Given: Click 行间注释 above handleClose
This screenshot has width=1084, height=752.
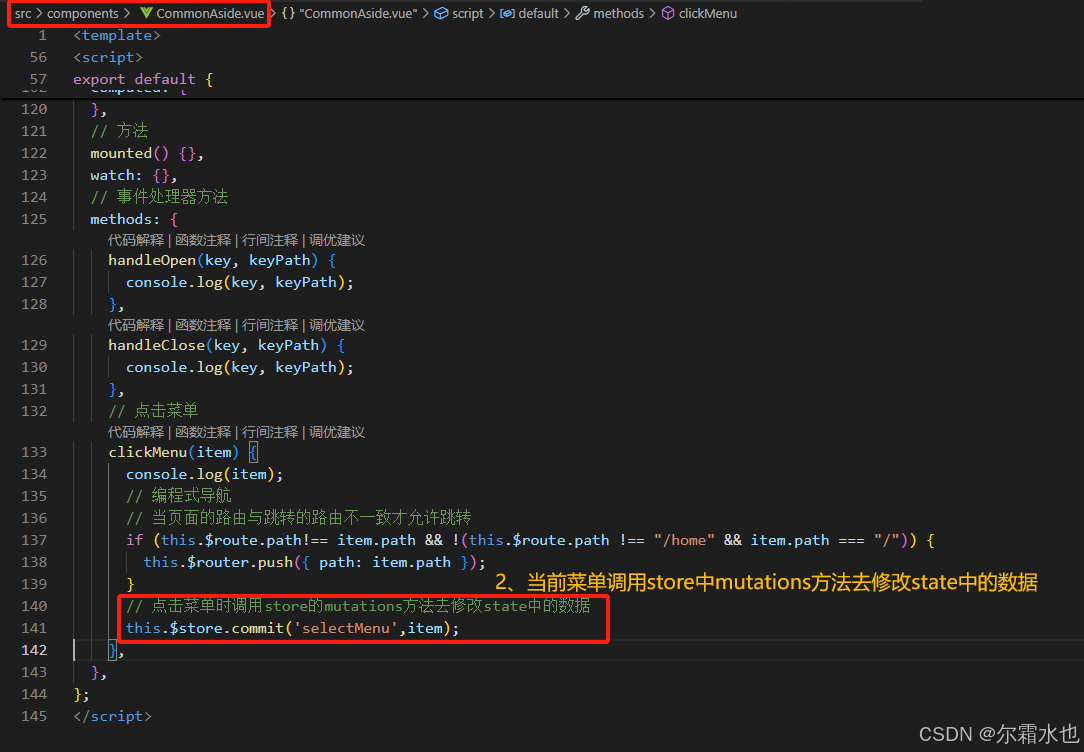Looking at the screenshot, I should point(270,325).
